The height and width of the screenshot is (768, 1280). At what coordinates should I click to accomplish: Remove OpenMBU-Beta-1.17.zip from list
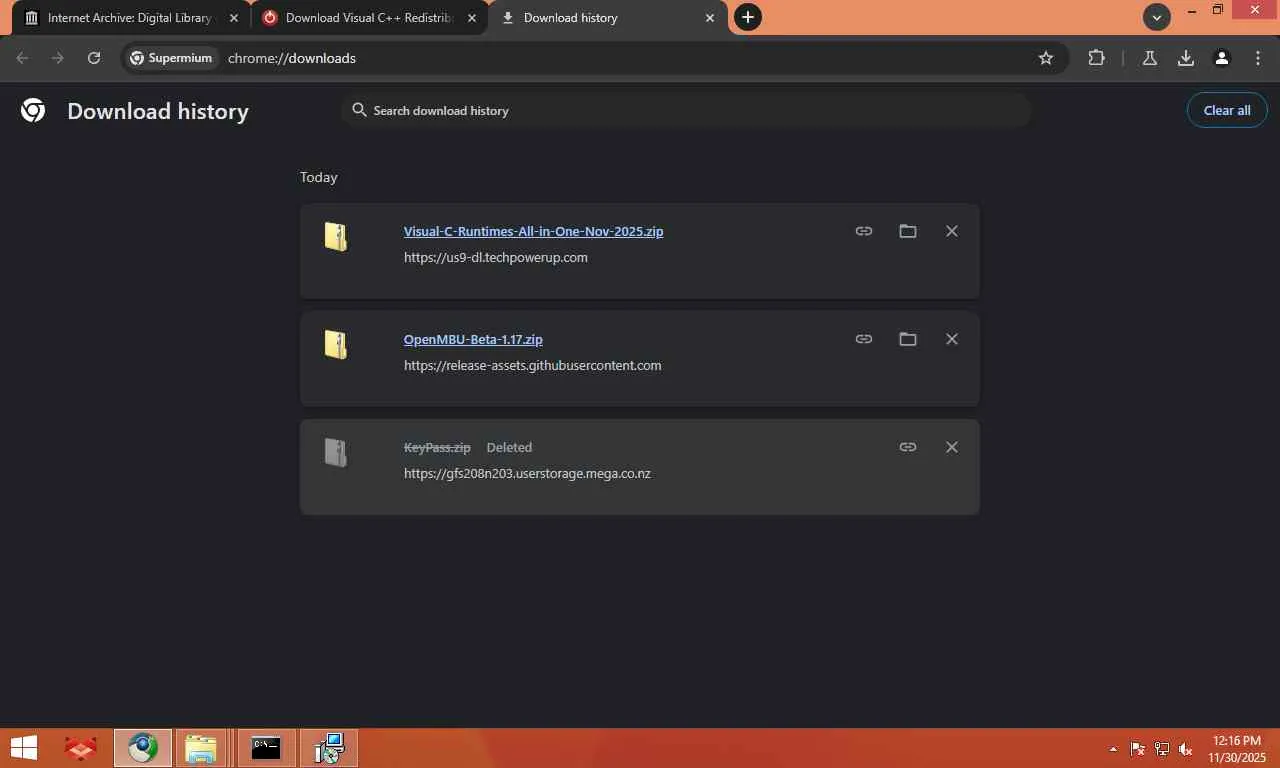(952, 339)
